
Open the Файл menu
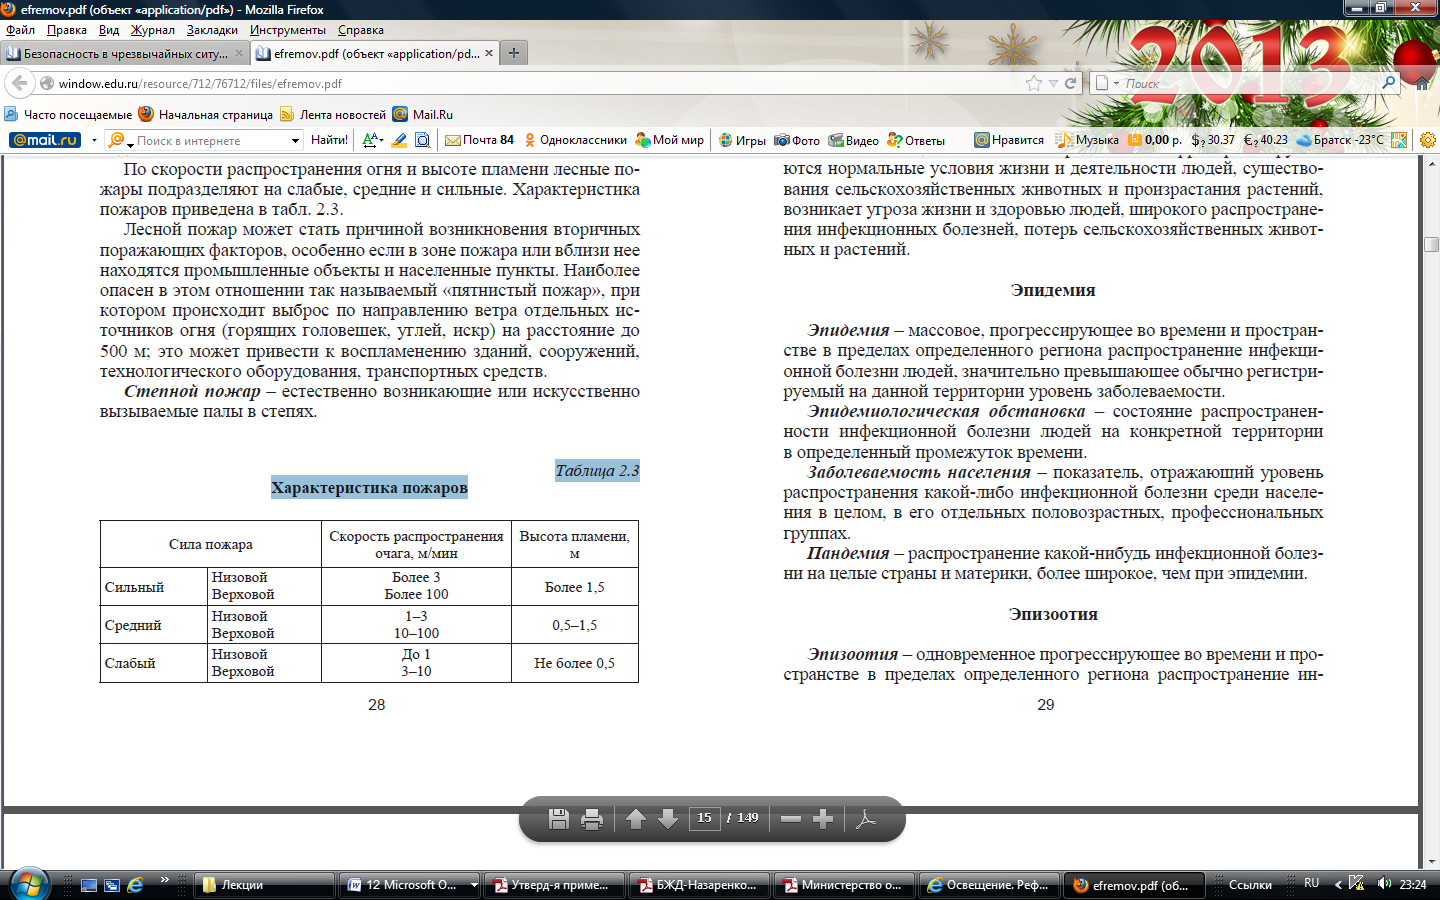(21, 30)
